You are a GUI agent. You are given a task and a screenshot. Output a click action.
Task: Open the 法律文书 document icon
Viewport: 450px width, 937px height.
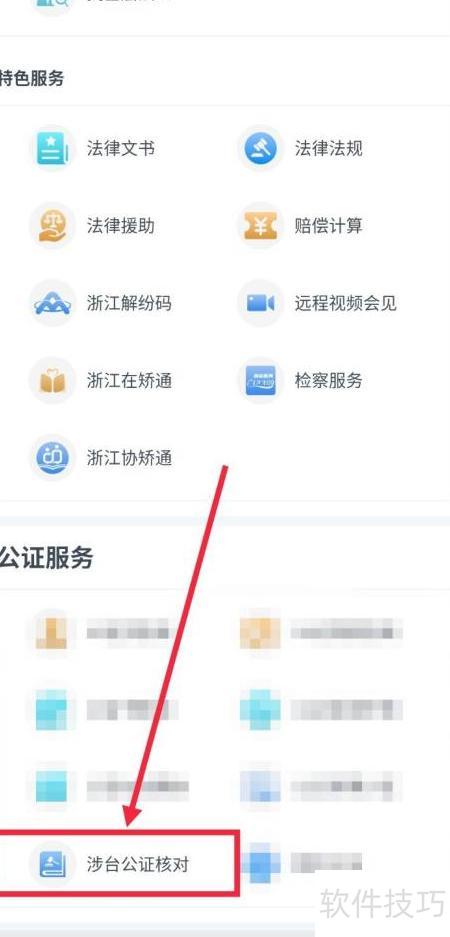[53, 148]
